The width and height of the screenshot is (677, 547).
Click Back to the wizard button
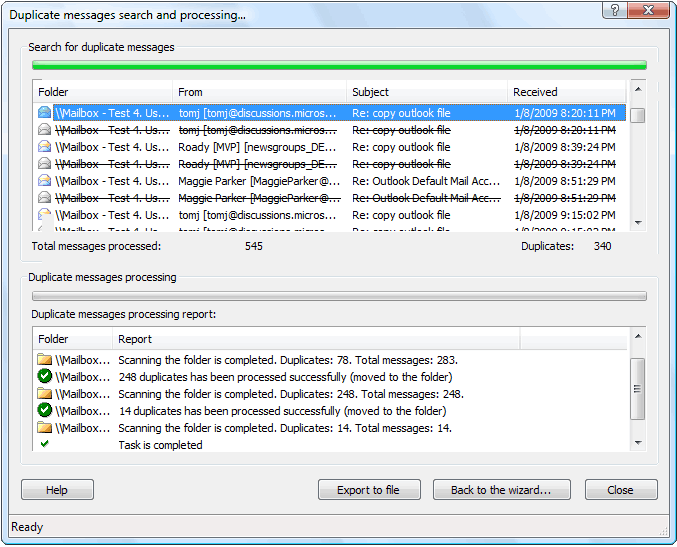click(502, 490)
